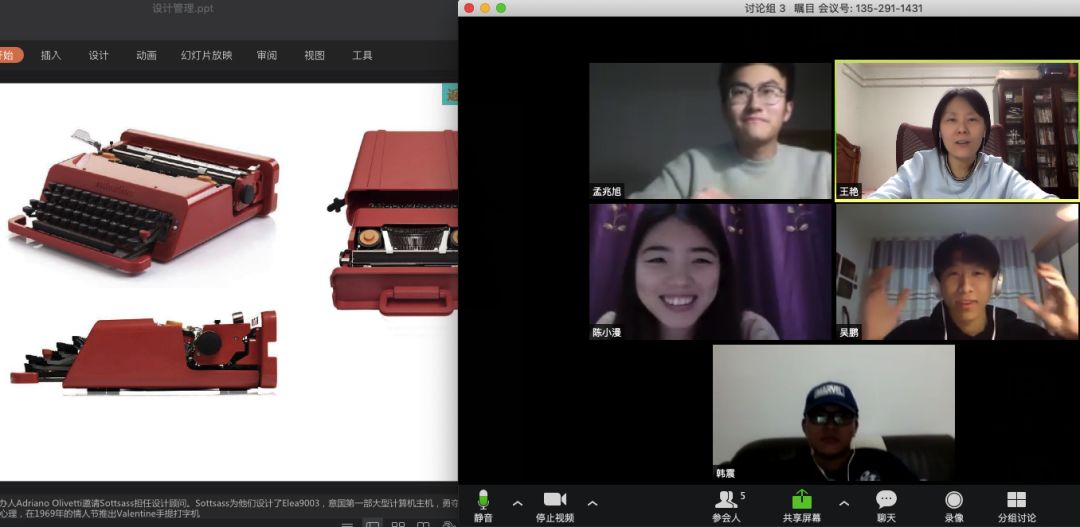The image size is (1080, 527).
Task: Open the 设计 (Design) tab
Action: tap(98, 56)
